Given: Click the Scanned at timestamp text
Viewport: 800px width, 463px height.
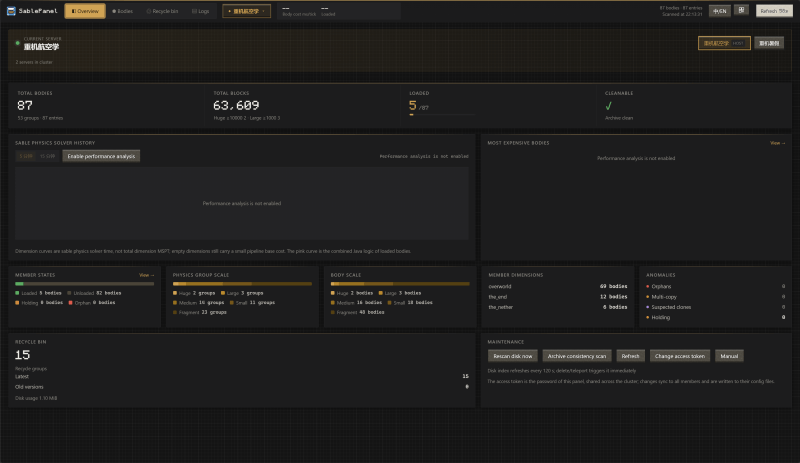Looking at the screenshot, I should (x=682, y=14).
